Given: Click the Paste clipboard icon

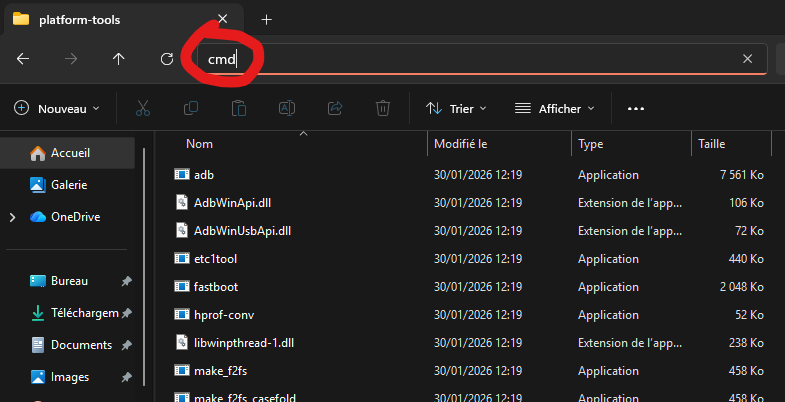Looking at the screenshot, I should tap(238, 108).
